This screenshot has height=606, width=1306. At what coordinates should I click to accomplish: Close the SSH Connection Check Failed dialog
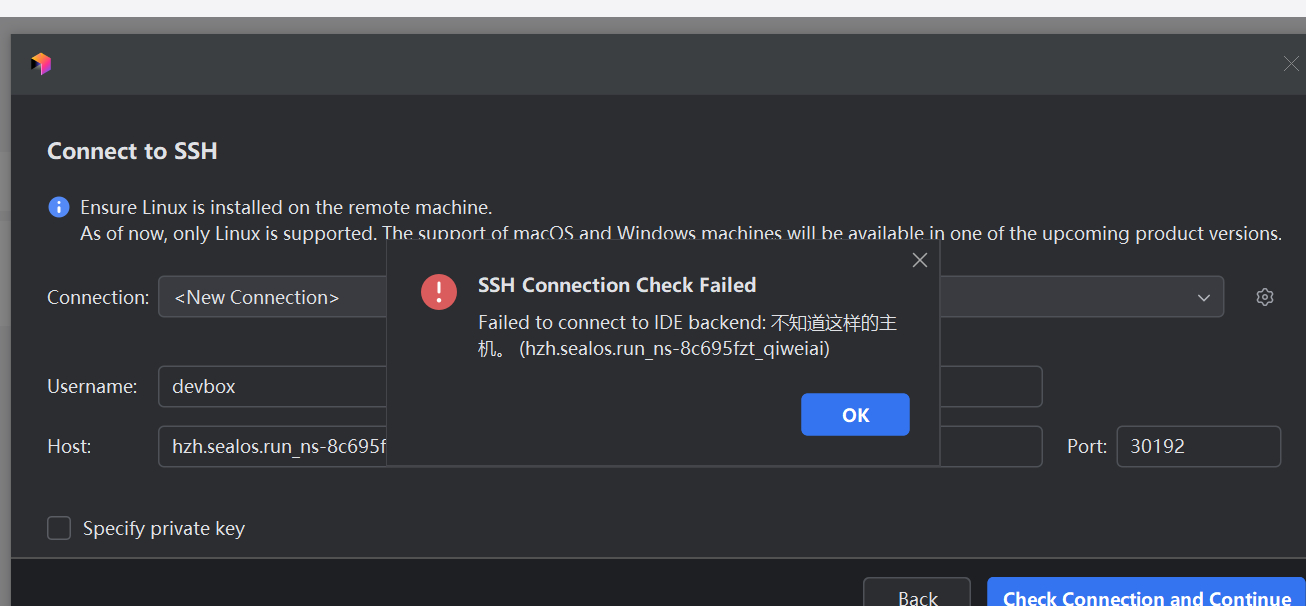point(920,260)
